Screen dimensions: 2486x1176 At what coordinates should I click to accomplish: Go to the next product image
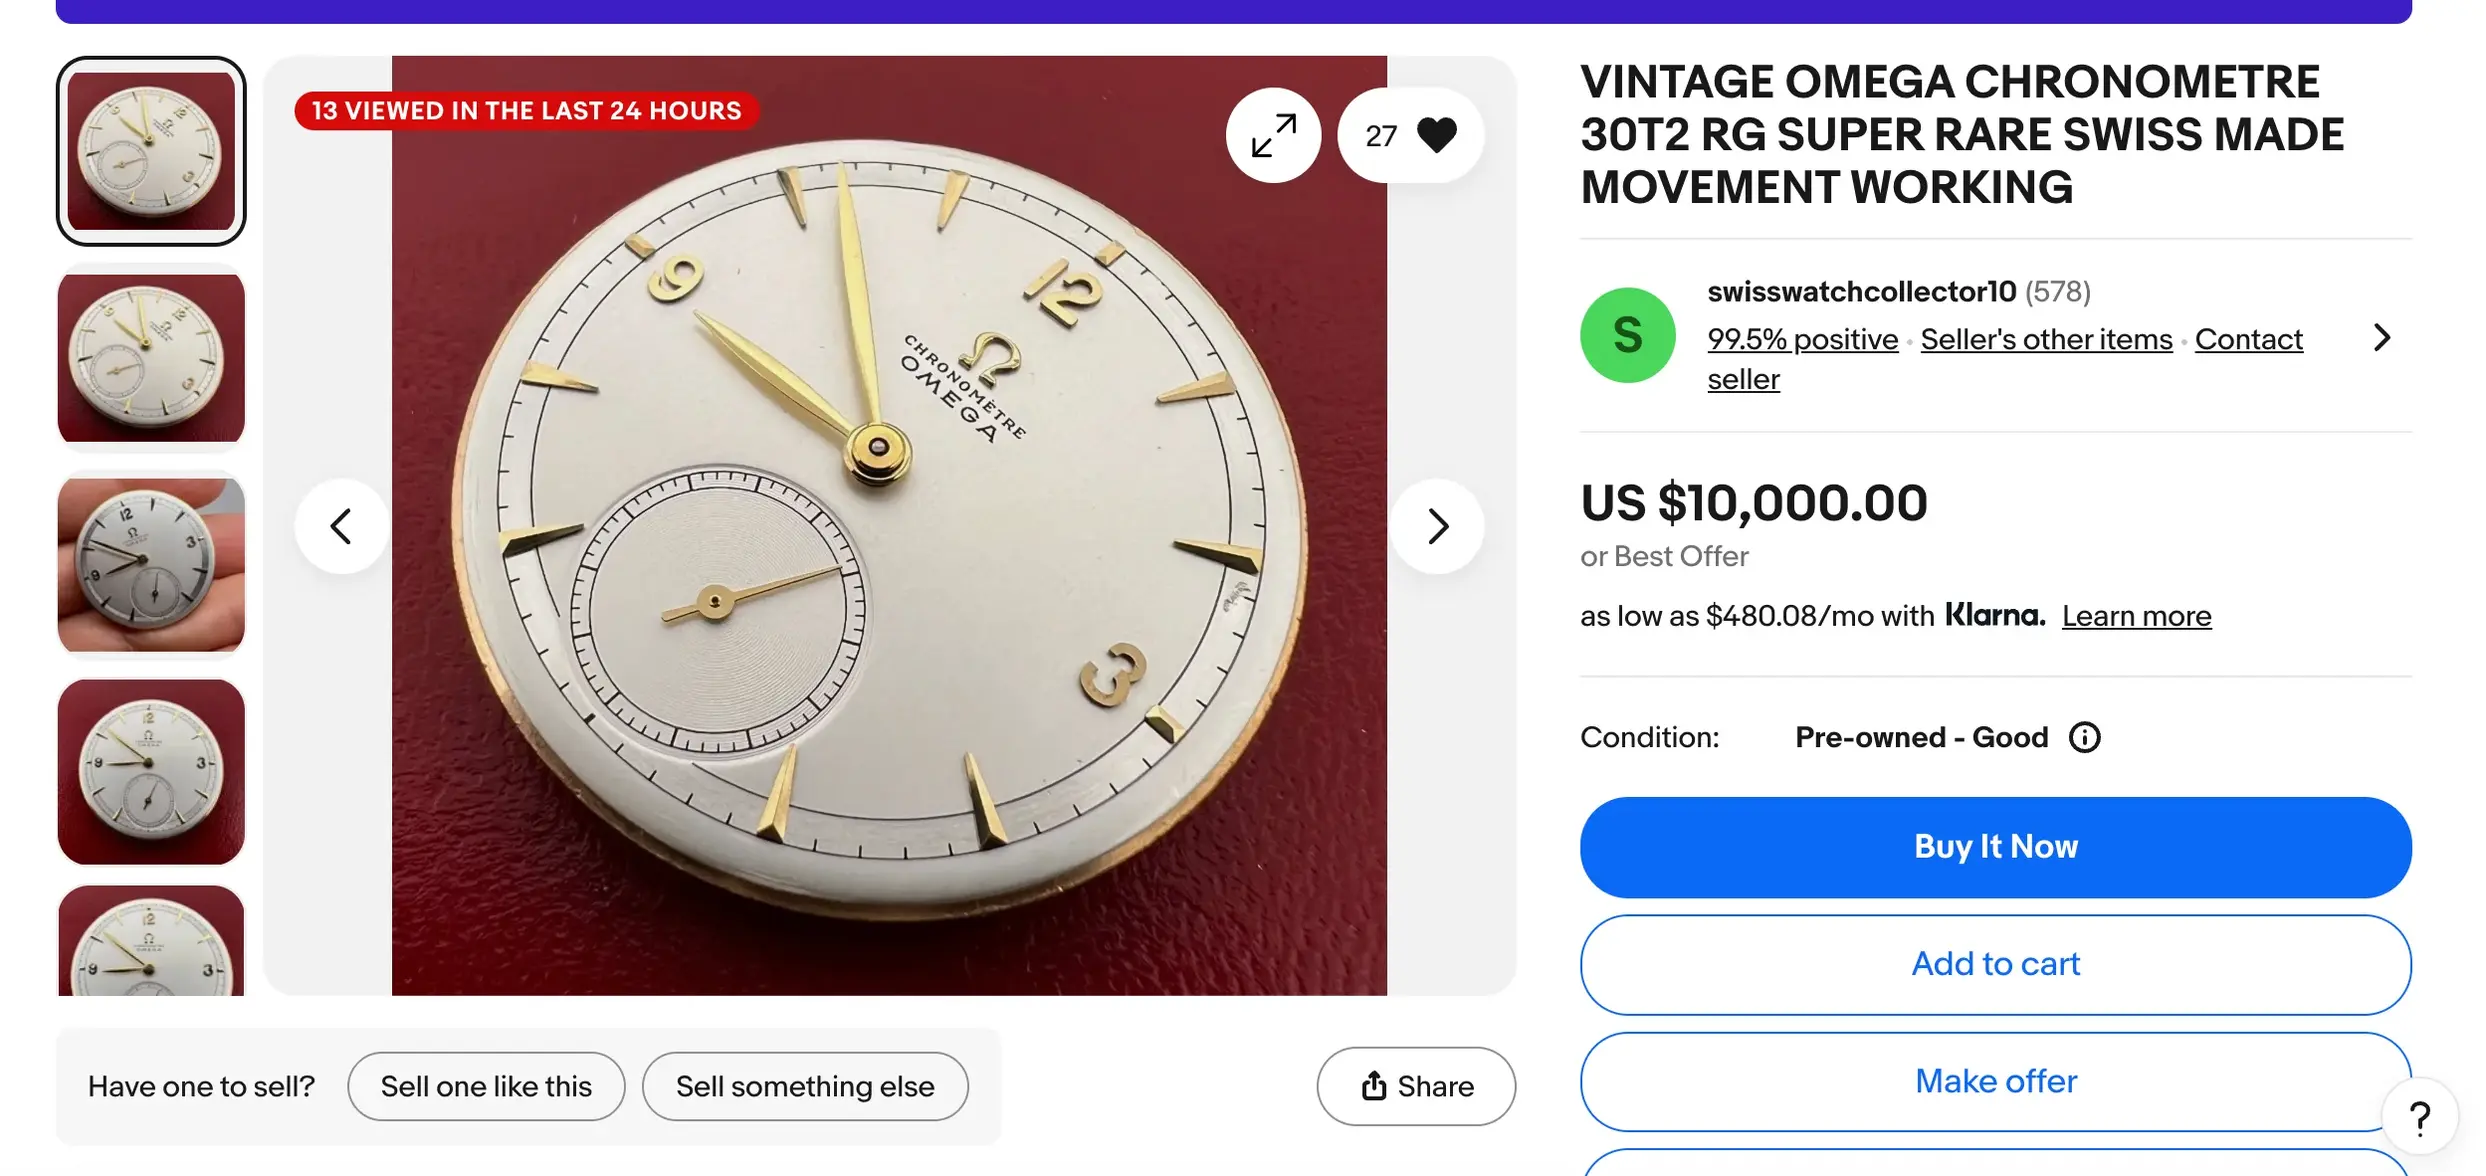[1437, 526]
